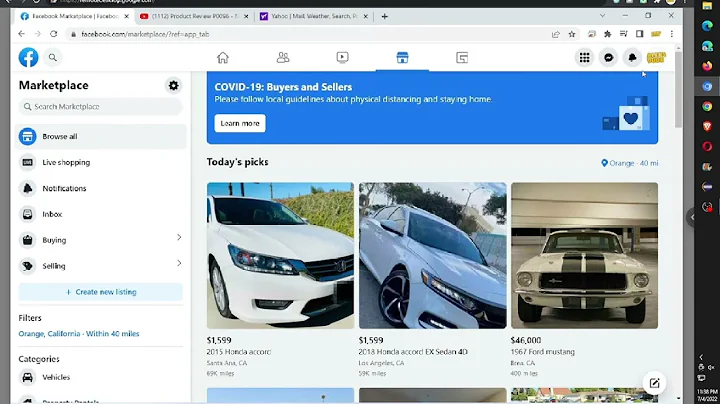Bookmark this page with the star icon
Screen dimensions: 720x404
[572, 34]
